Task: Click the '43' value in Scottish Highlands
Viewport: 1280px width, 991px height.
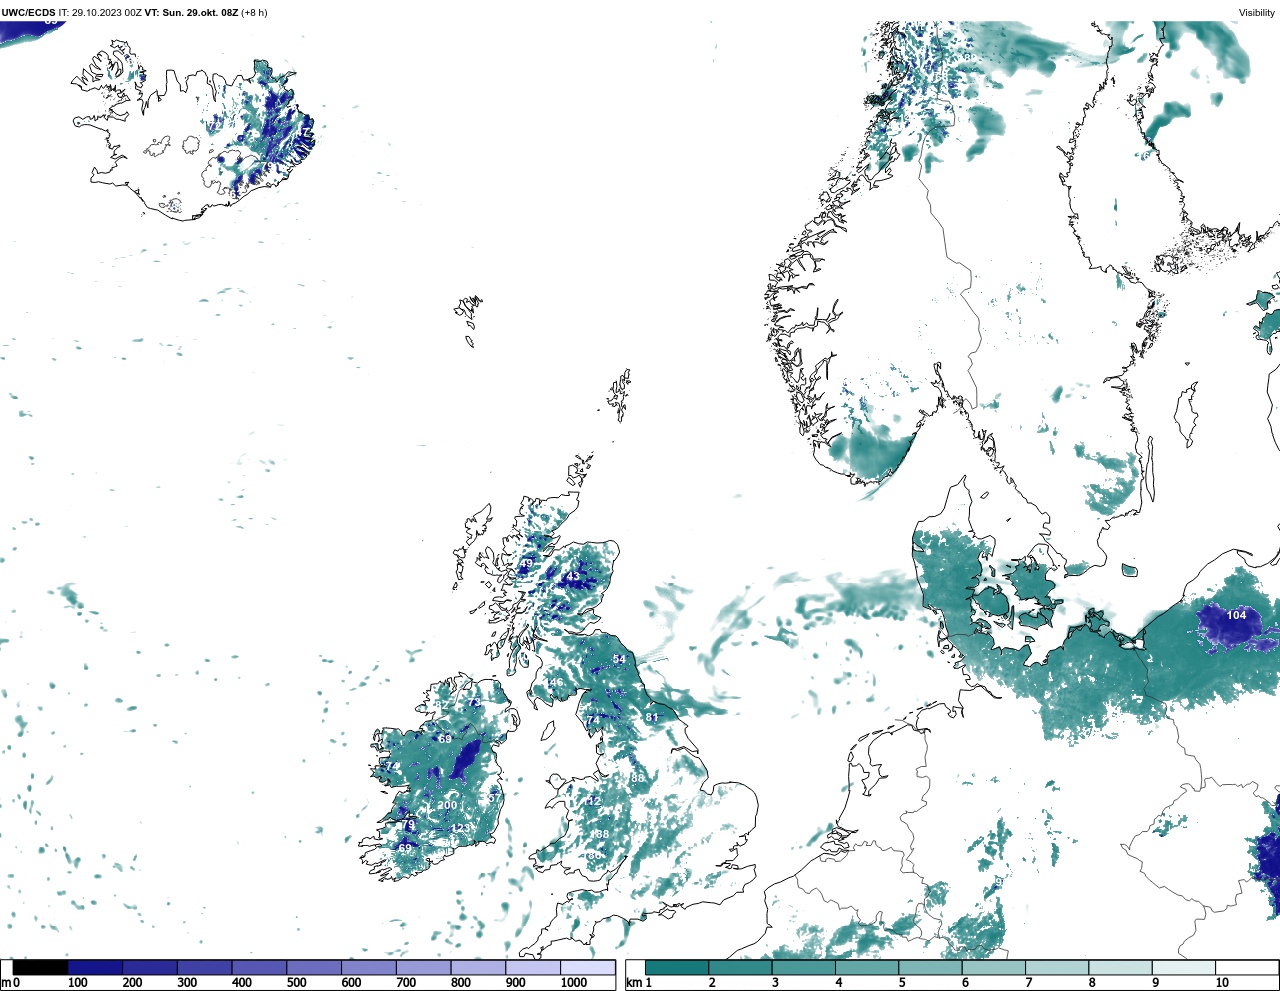Action: tap(573, 577)
